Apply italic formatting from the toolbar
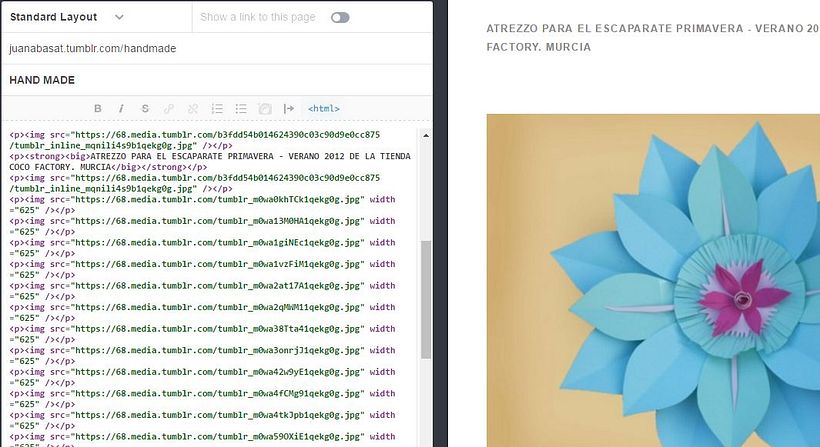The image size is (820, 447). (121, 108)
